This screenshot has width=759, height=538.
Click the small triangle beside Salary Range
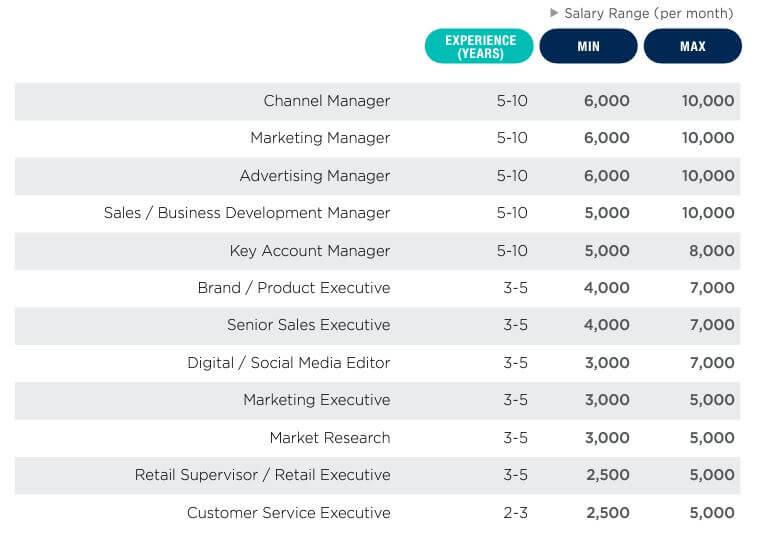click(x=555, y=13)
